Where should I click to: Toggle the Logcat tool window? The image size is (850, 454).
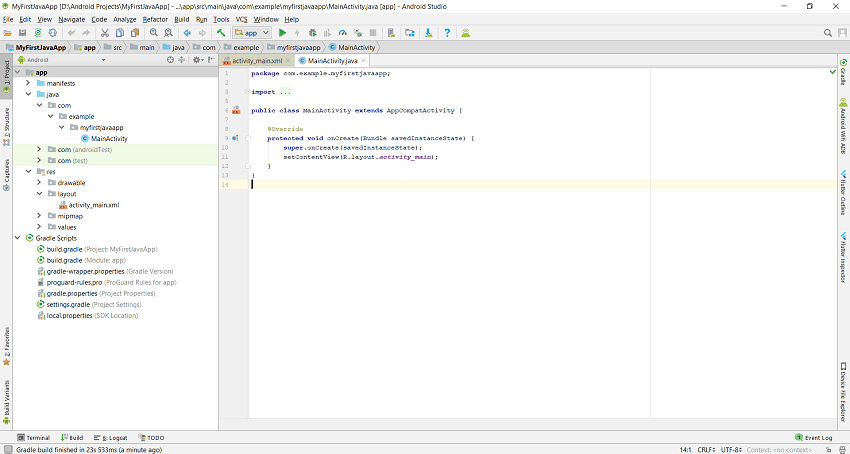coord(111,438)
